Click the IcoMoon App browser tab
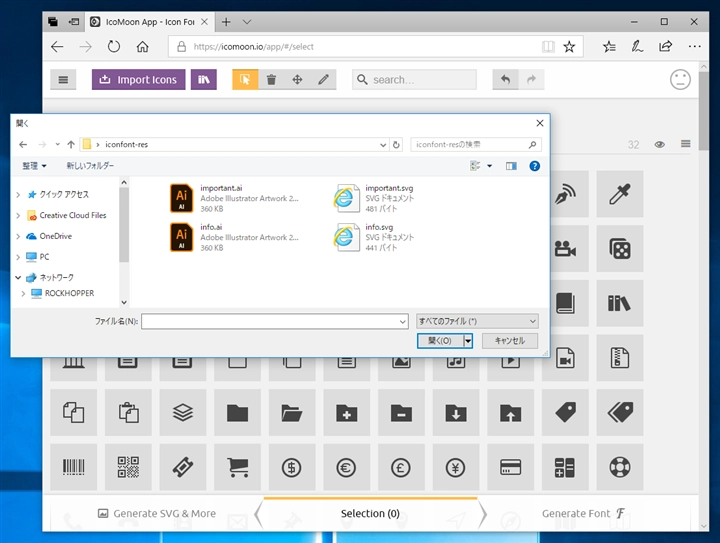The width and height of the screenshot is (720, 543). pos(149,22)
